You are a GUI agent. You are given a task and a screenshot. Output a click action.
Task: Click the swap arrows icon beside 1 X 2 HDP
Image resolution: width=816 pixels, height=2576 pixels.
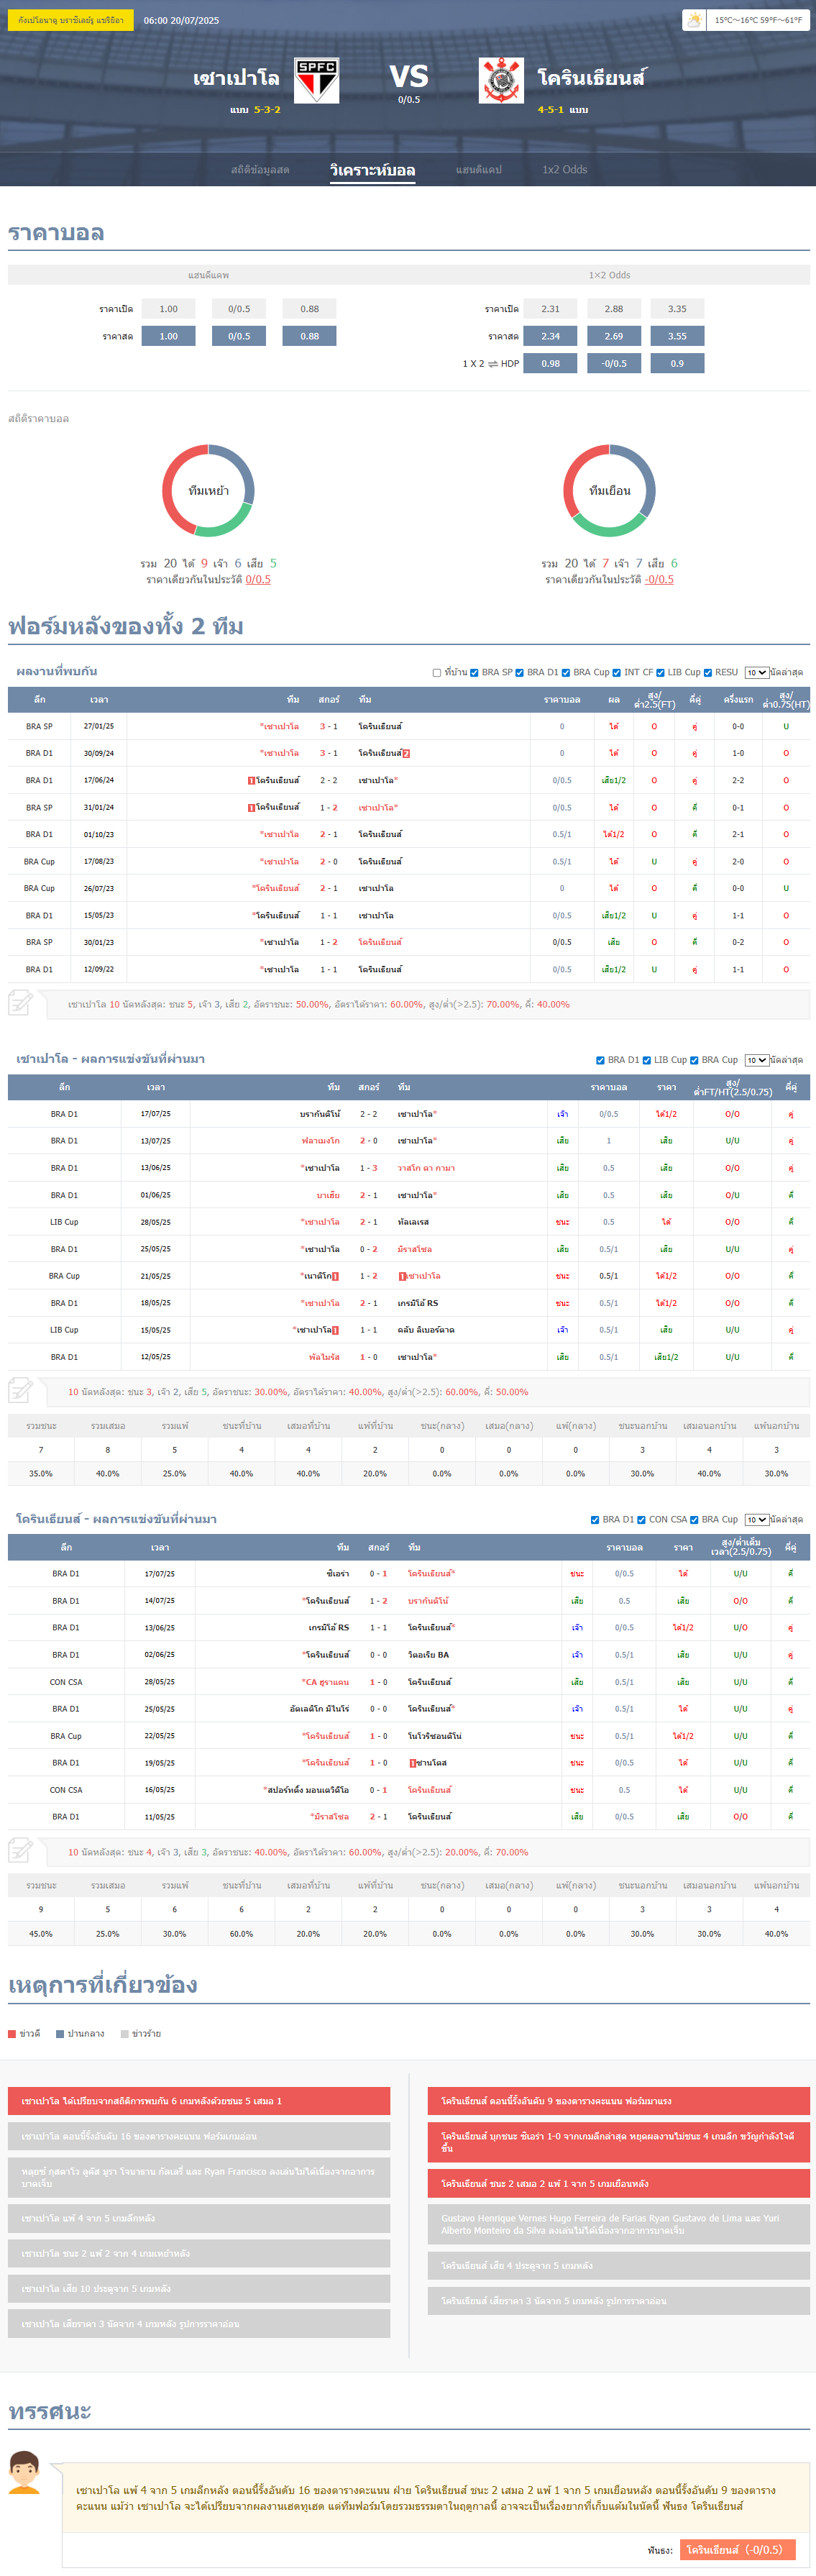[493, 364]
